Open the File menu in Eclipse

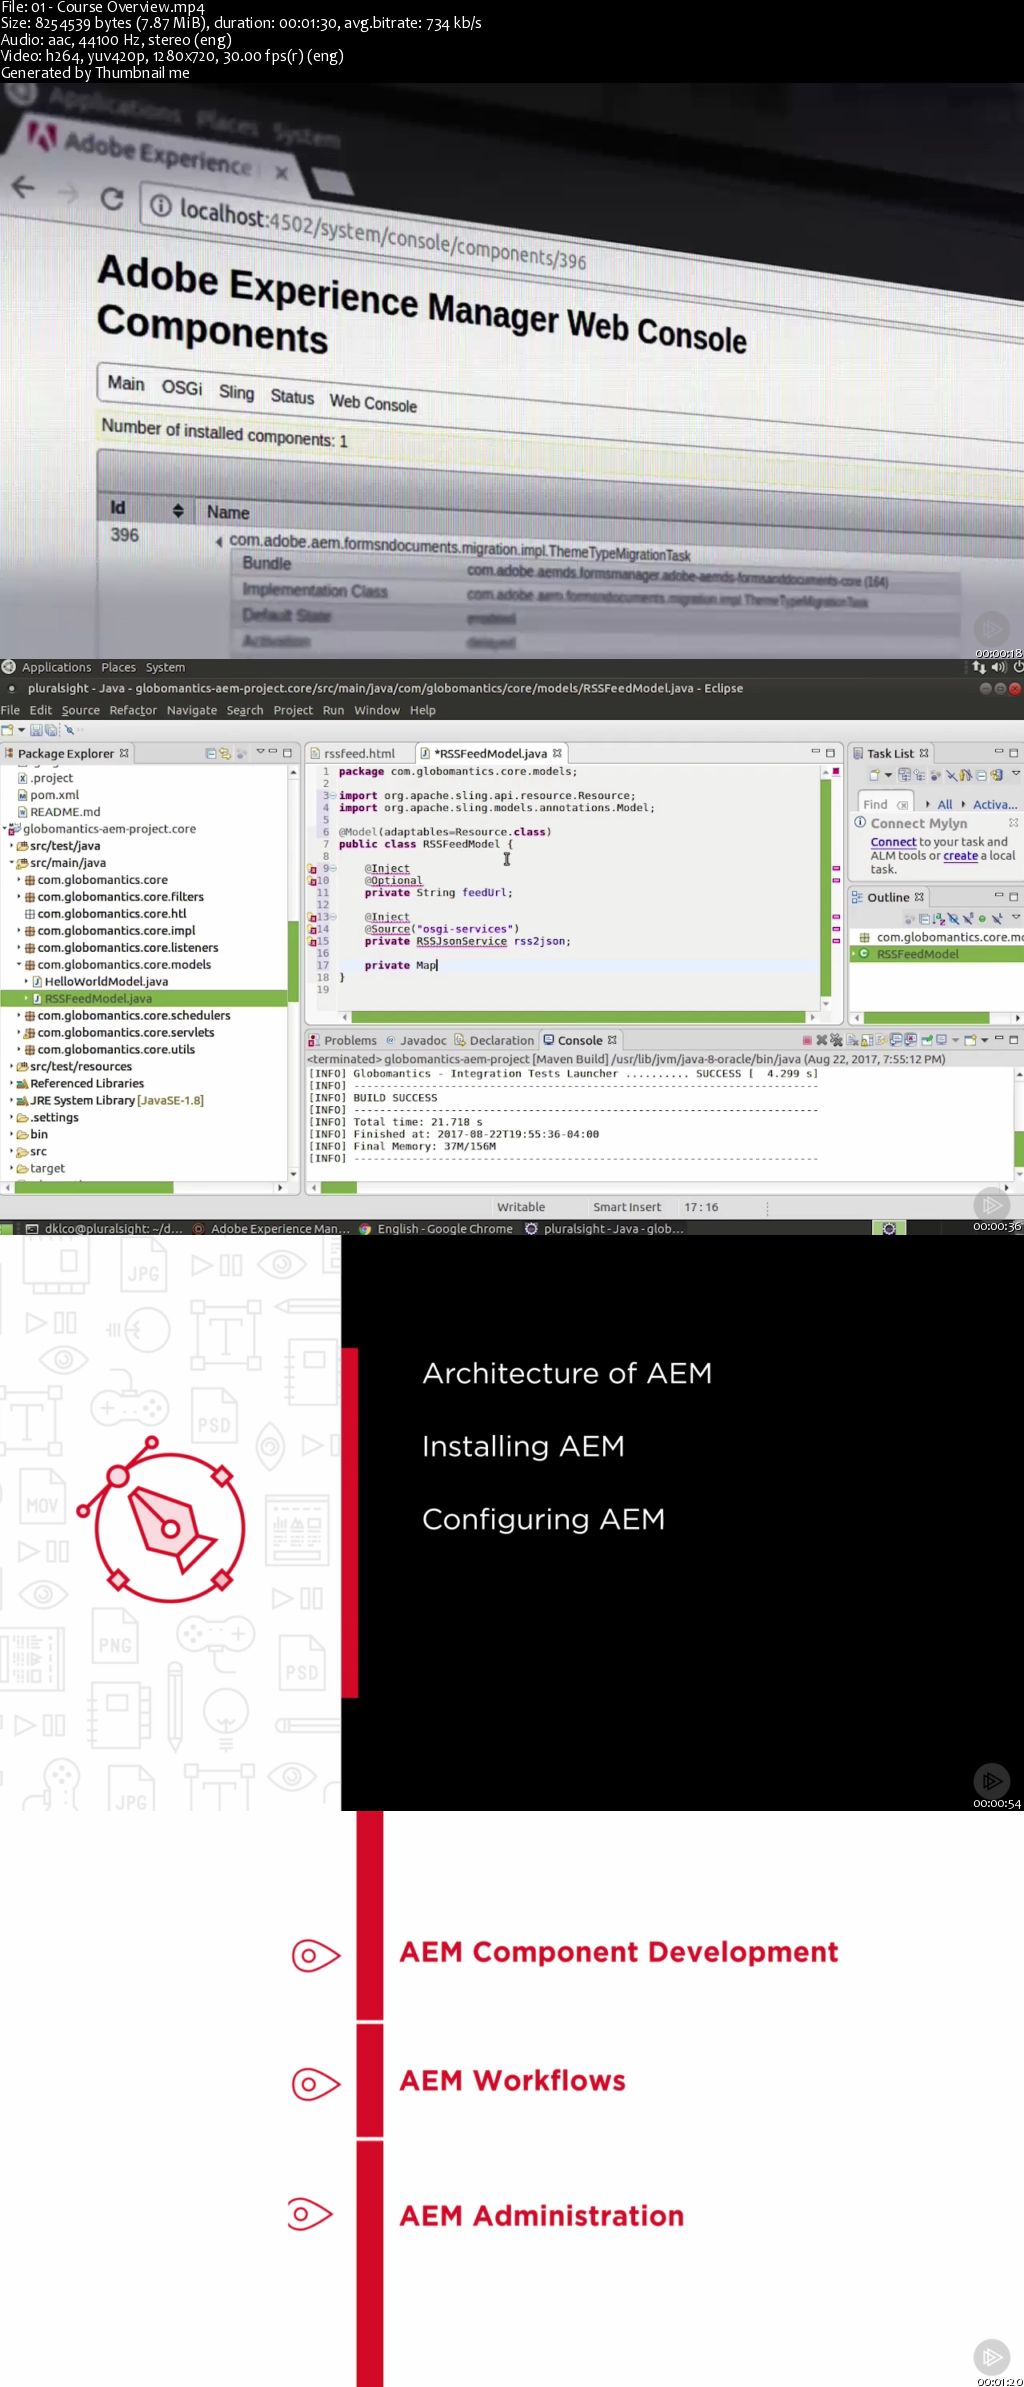tap(10, 710)
